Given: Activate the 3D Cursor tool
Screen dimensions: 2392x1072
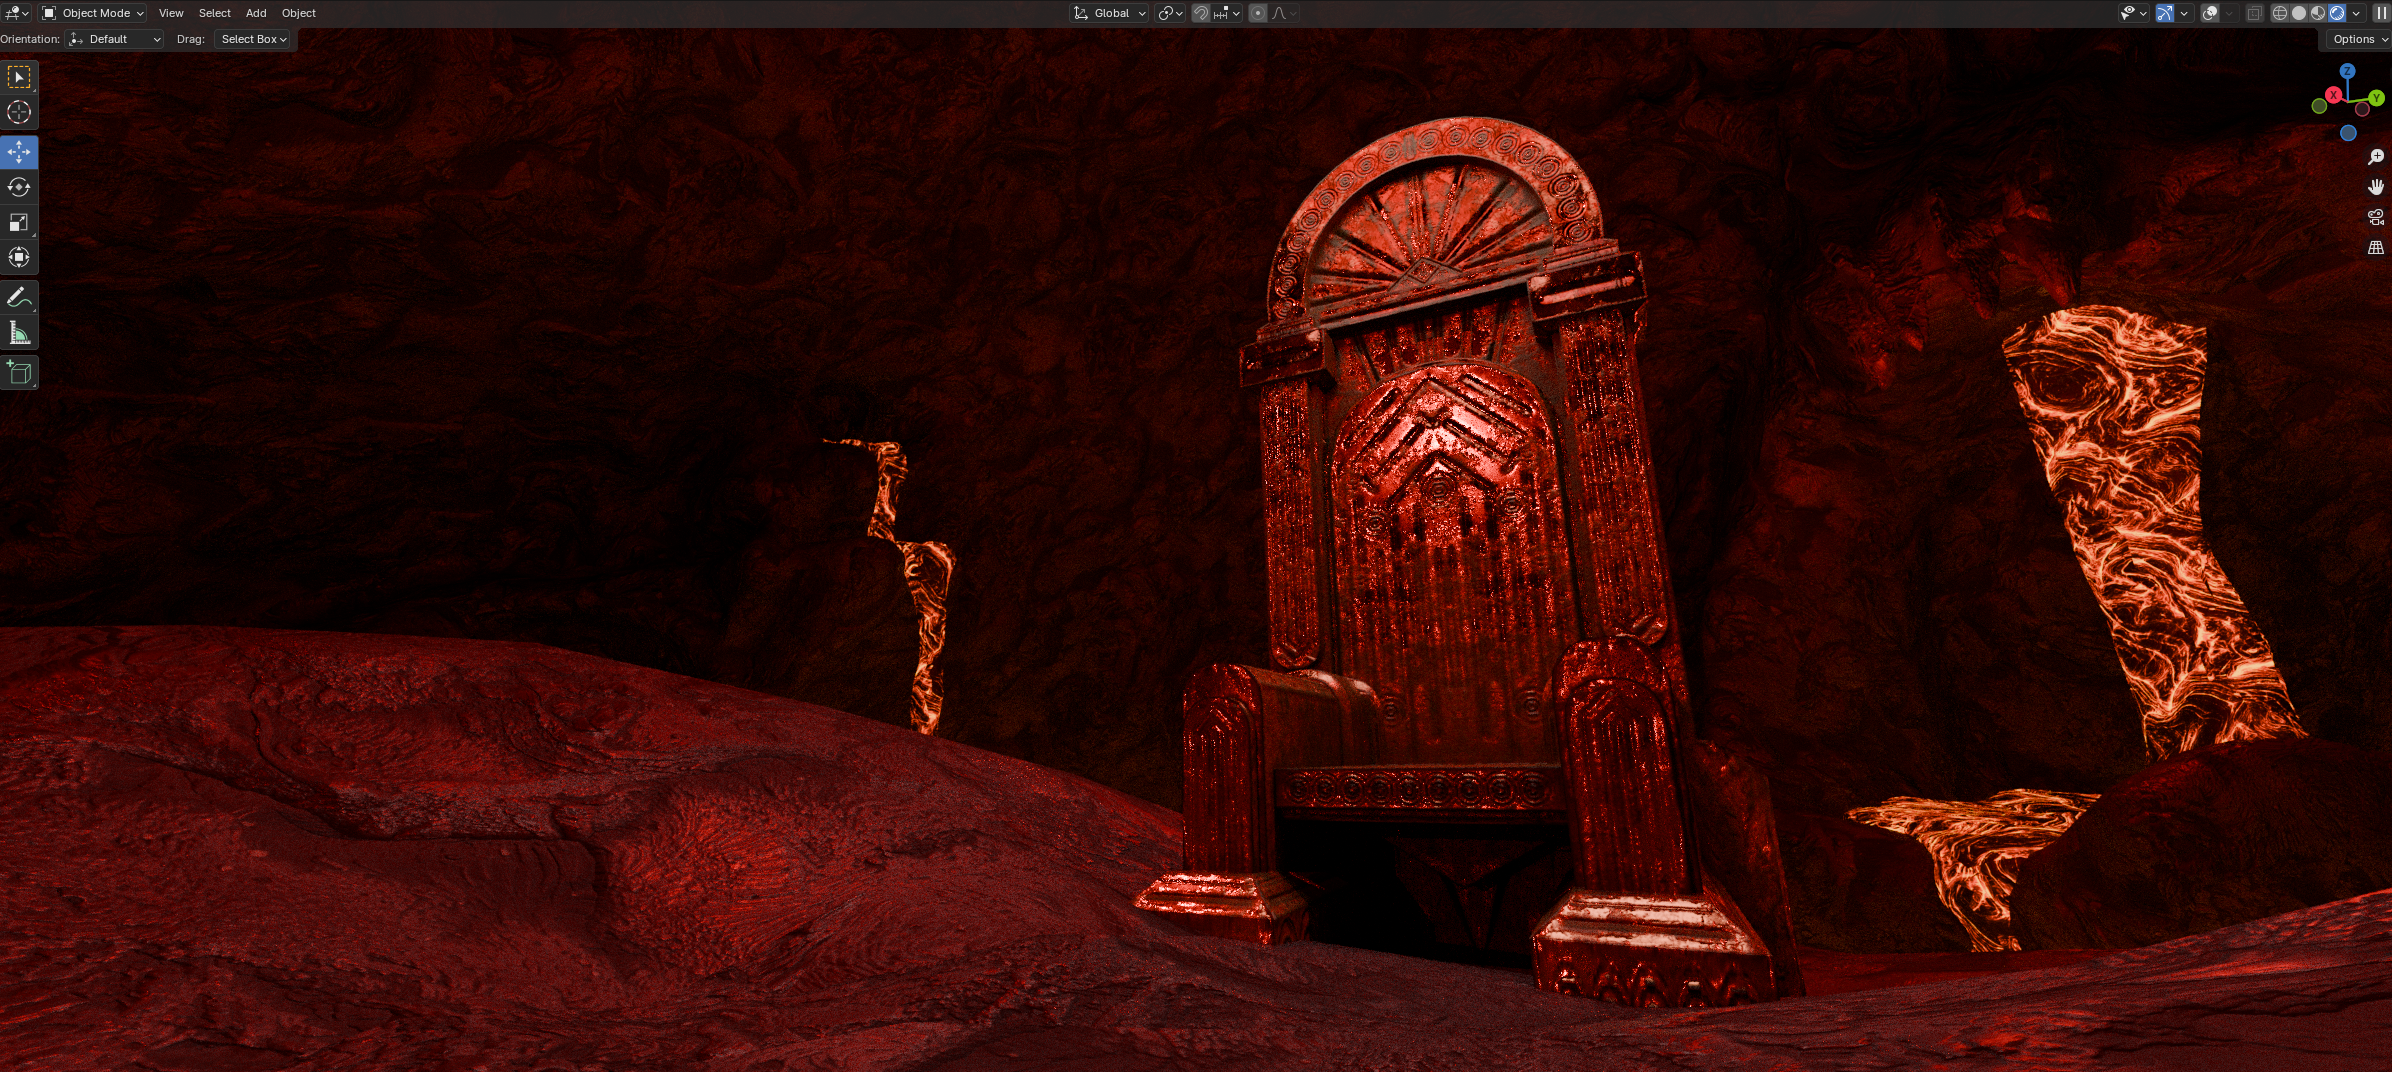Looking at the screenshot, I should (19, 112).
